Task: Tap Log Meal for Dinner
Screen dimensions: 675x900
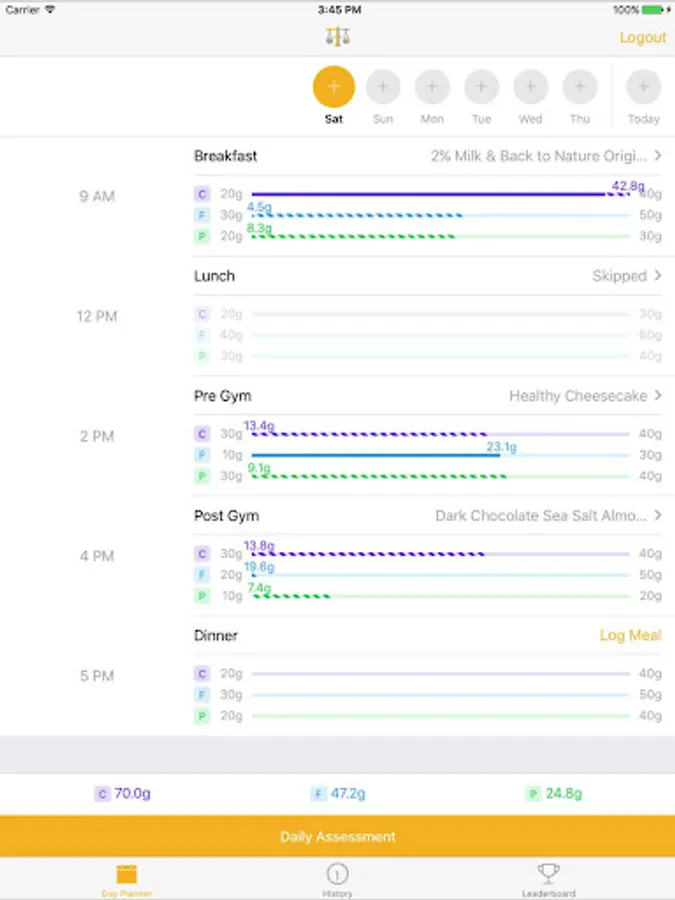Action: [630, 636]
